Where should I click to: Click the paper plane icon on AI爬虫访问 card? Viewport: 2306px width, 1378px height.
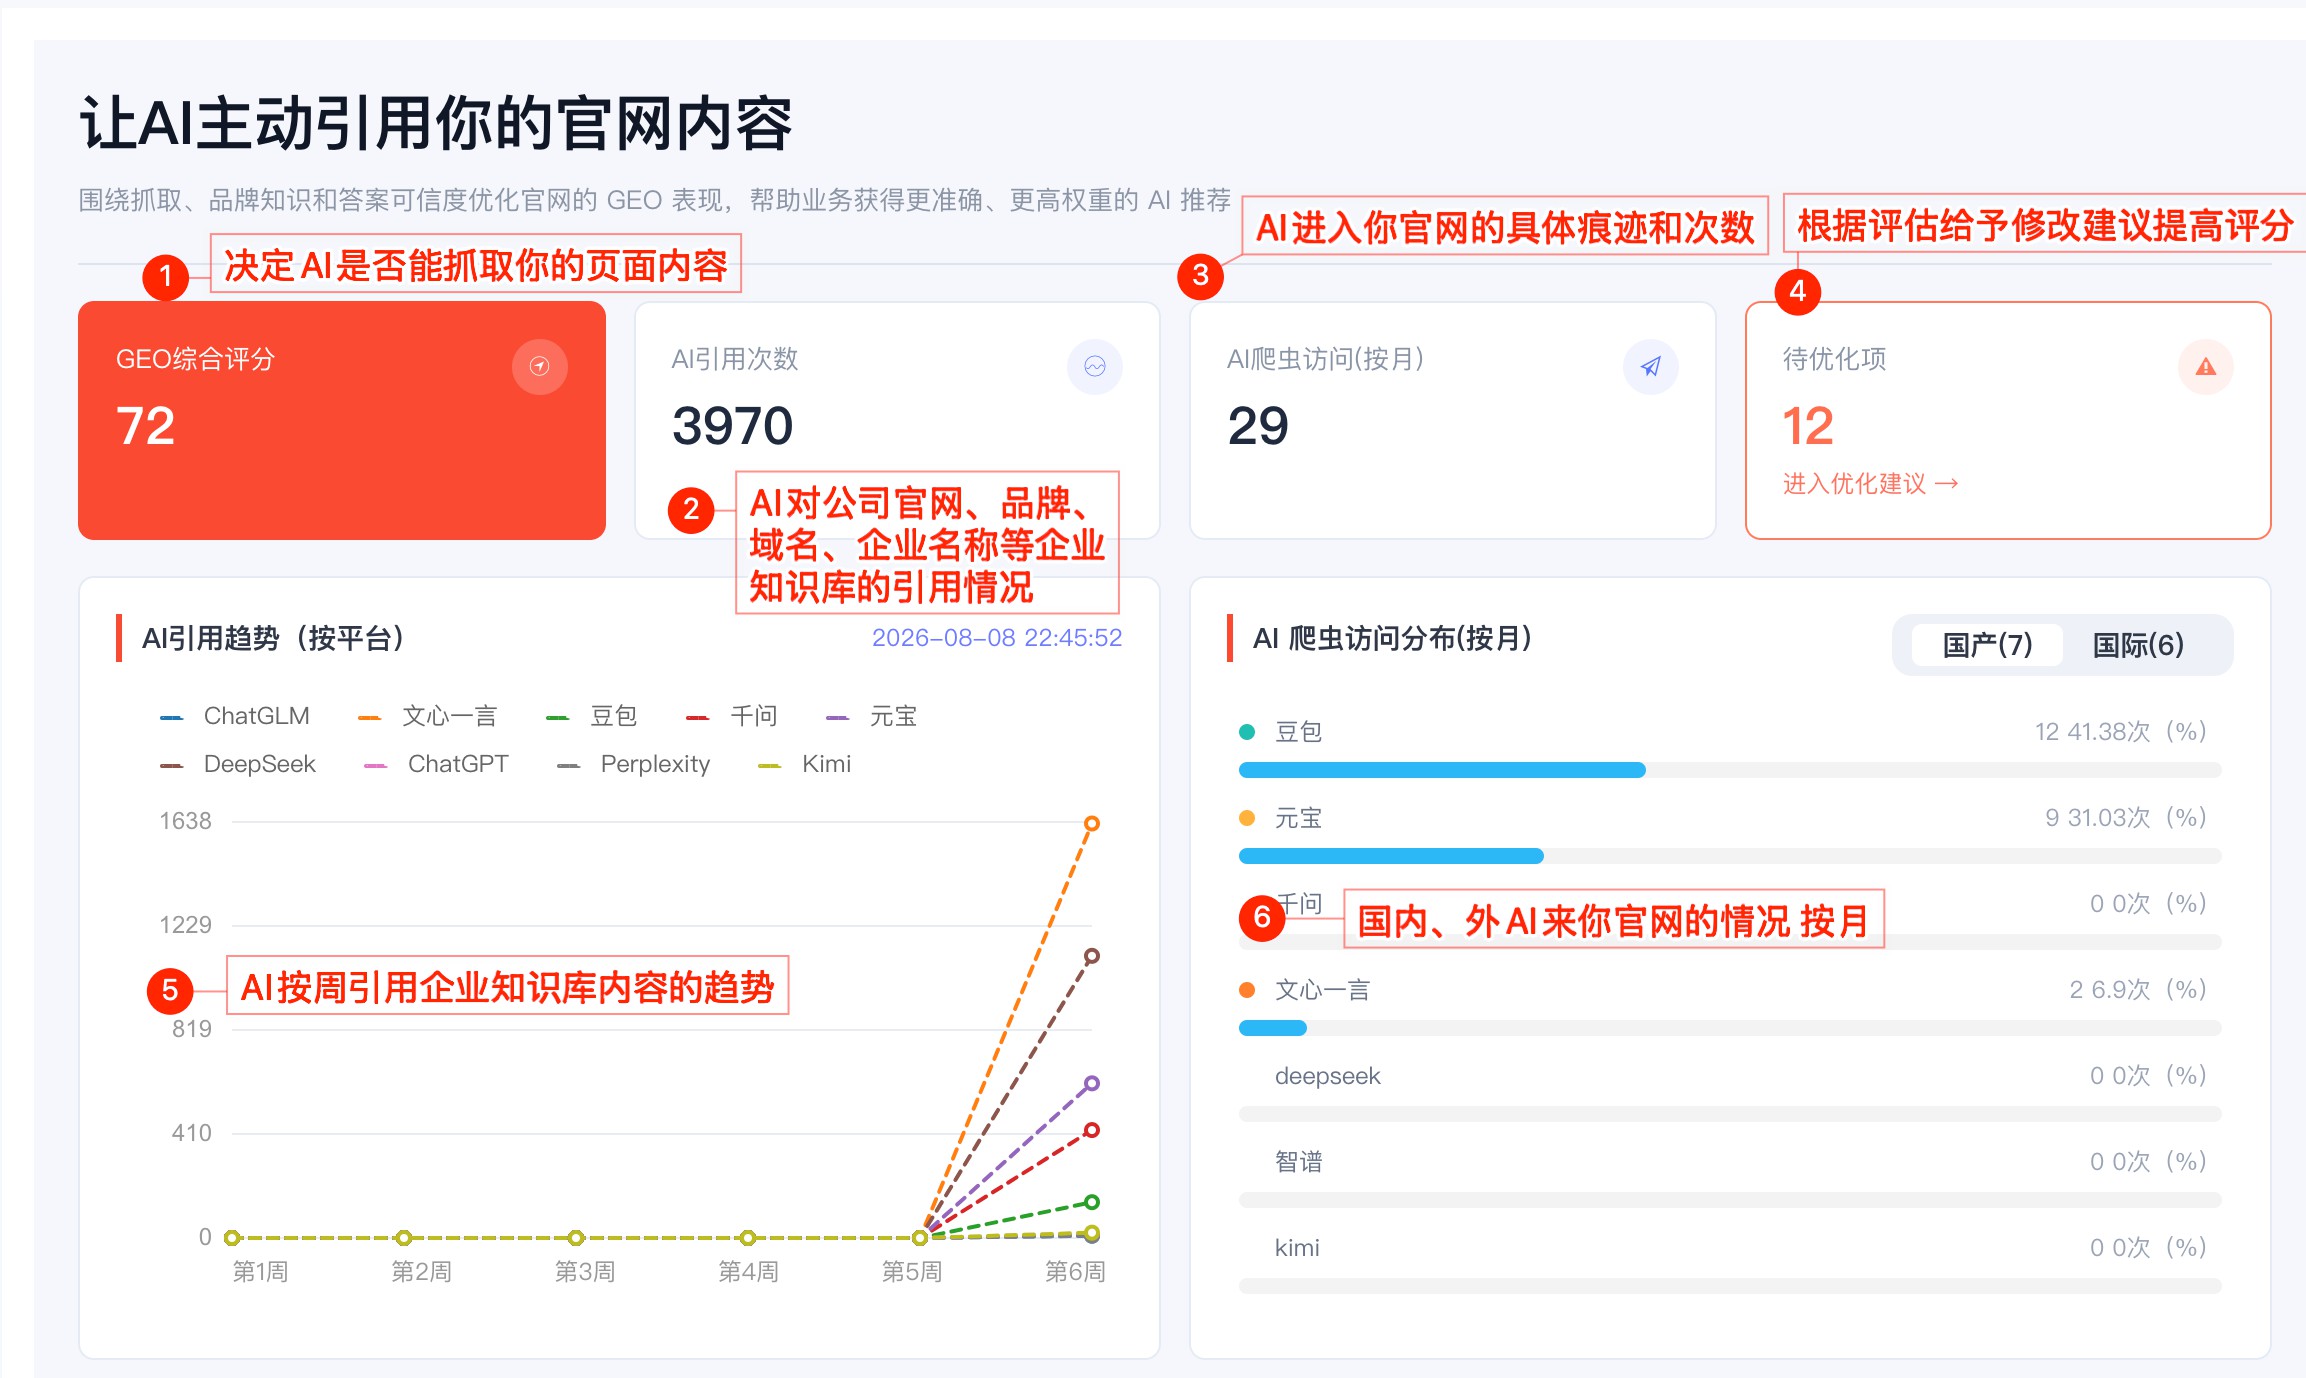click(1651, 367)
